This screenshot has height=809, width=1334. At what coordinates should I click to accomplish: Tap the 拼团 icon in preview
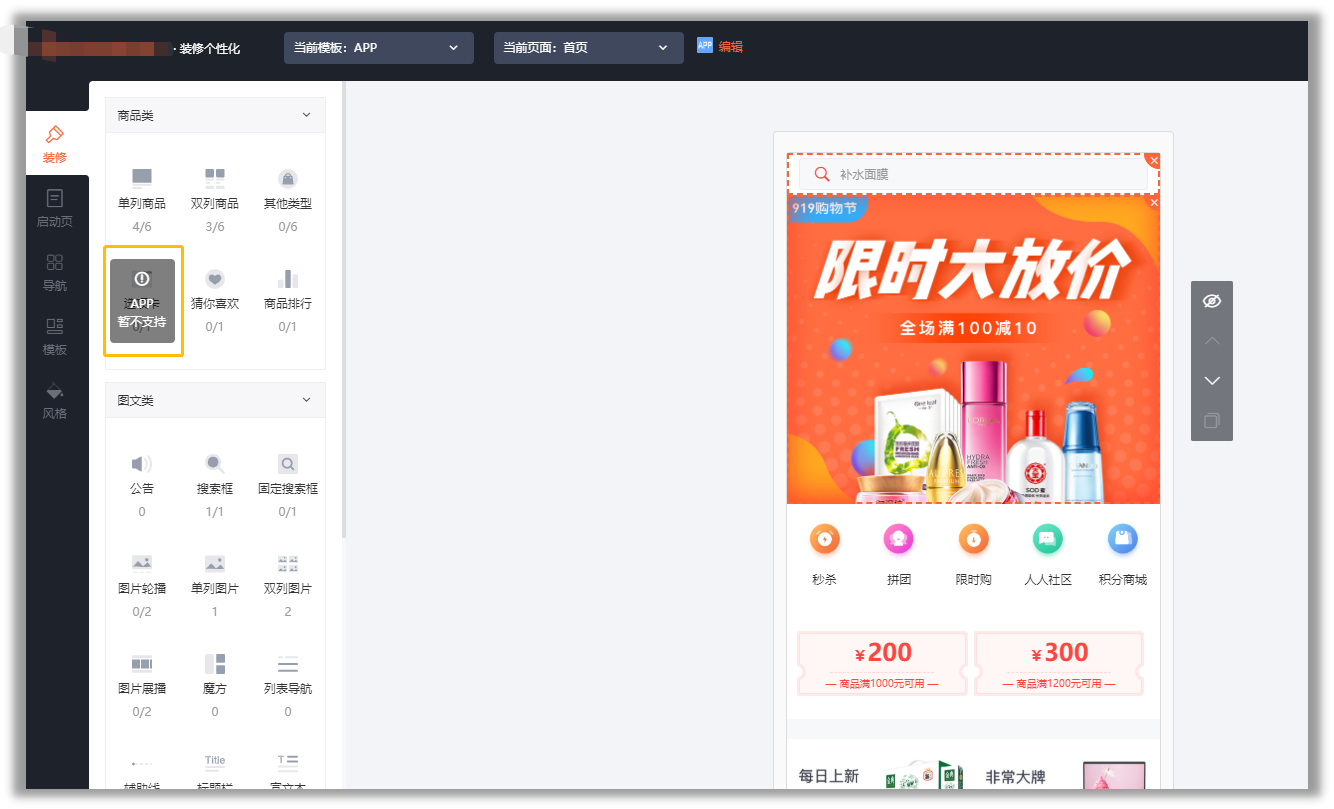point(899,539)
